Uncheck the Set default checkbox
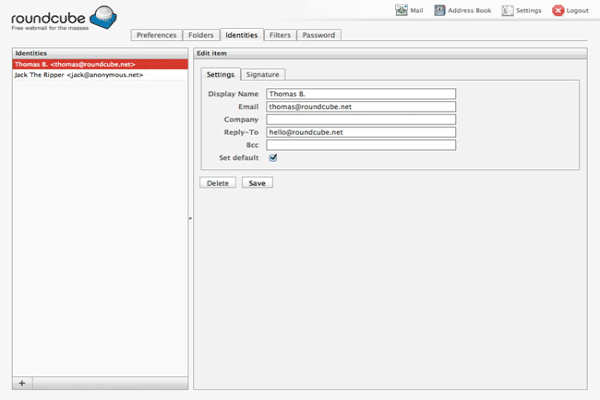The height and width of the screenshot is (400, 600). tap(273, 157)
